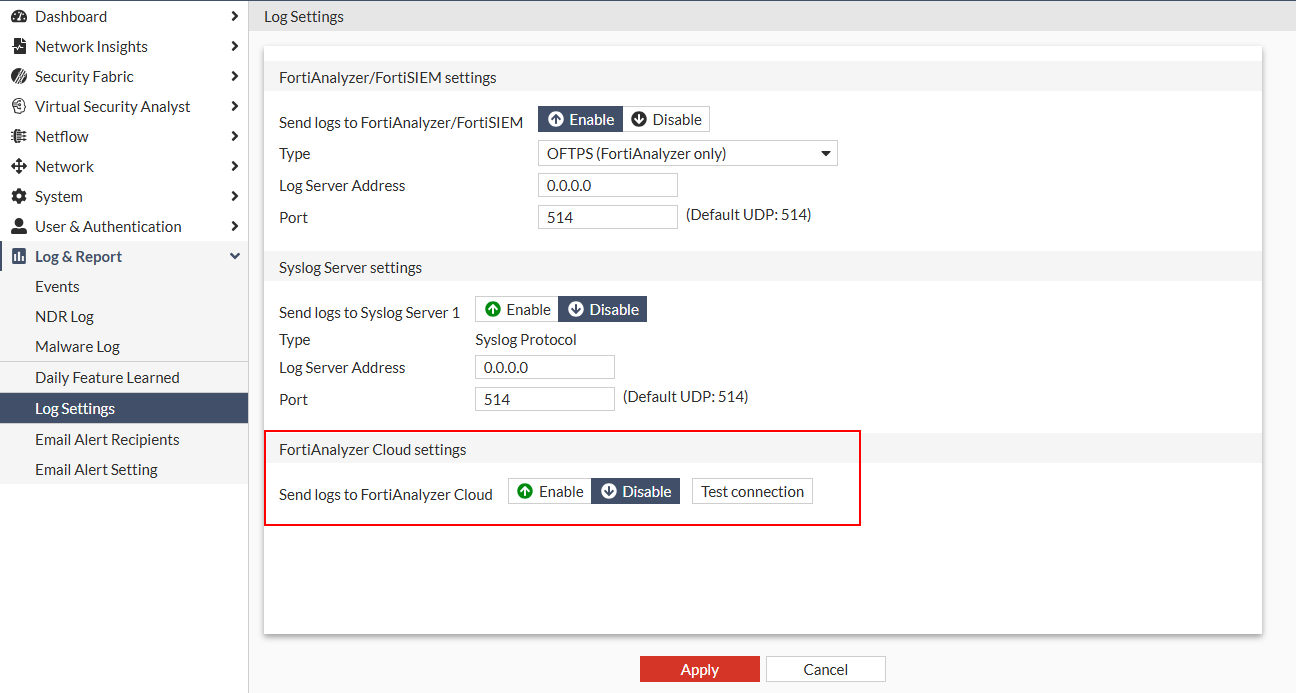Disable sending logs to Syslog Server 1
This screenshot has height=693, width=1296.
(603, 309)
